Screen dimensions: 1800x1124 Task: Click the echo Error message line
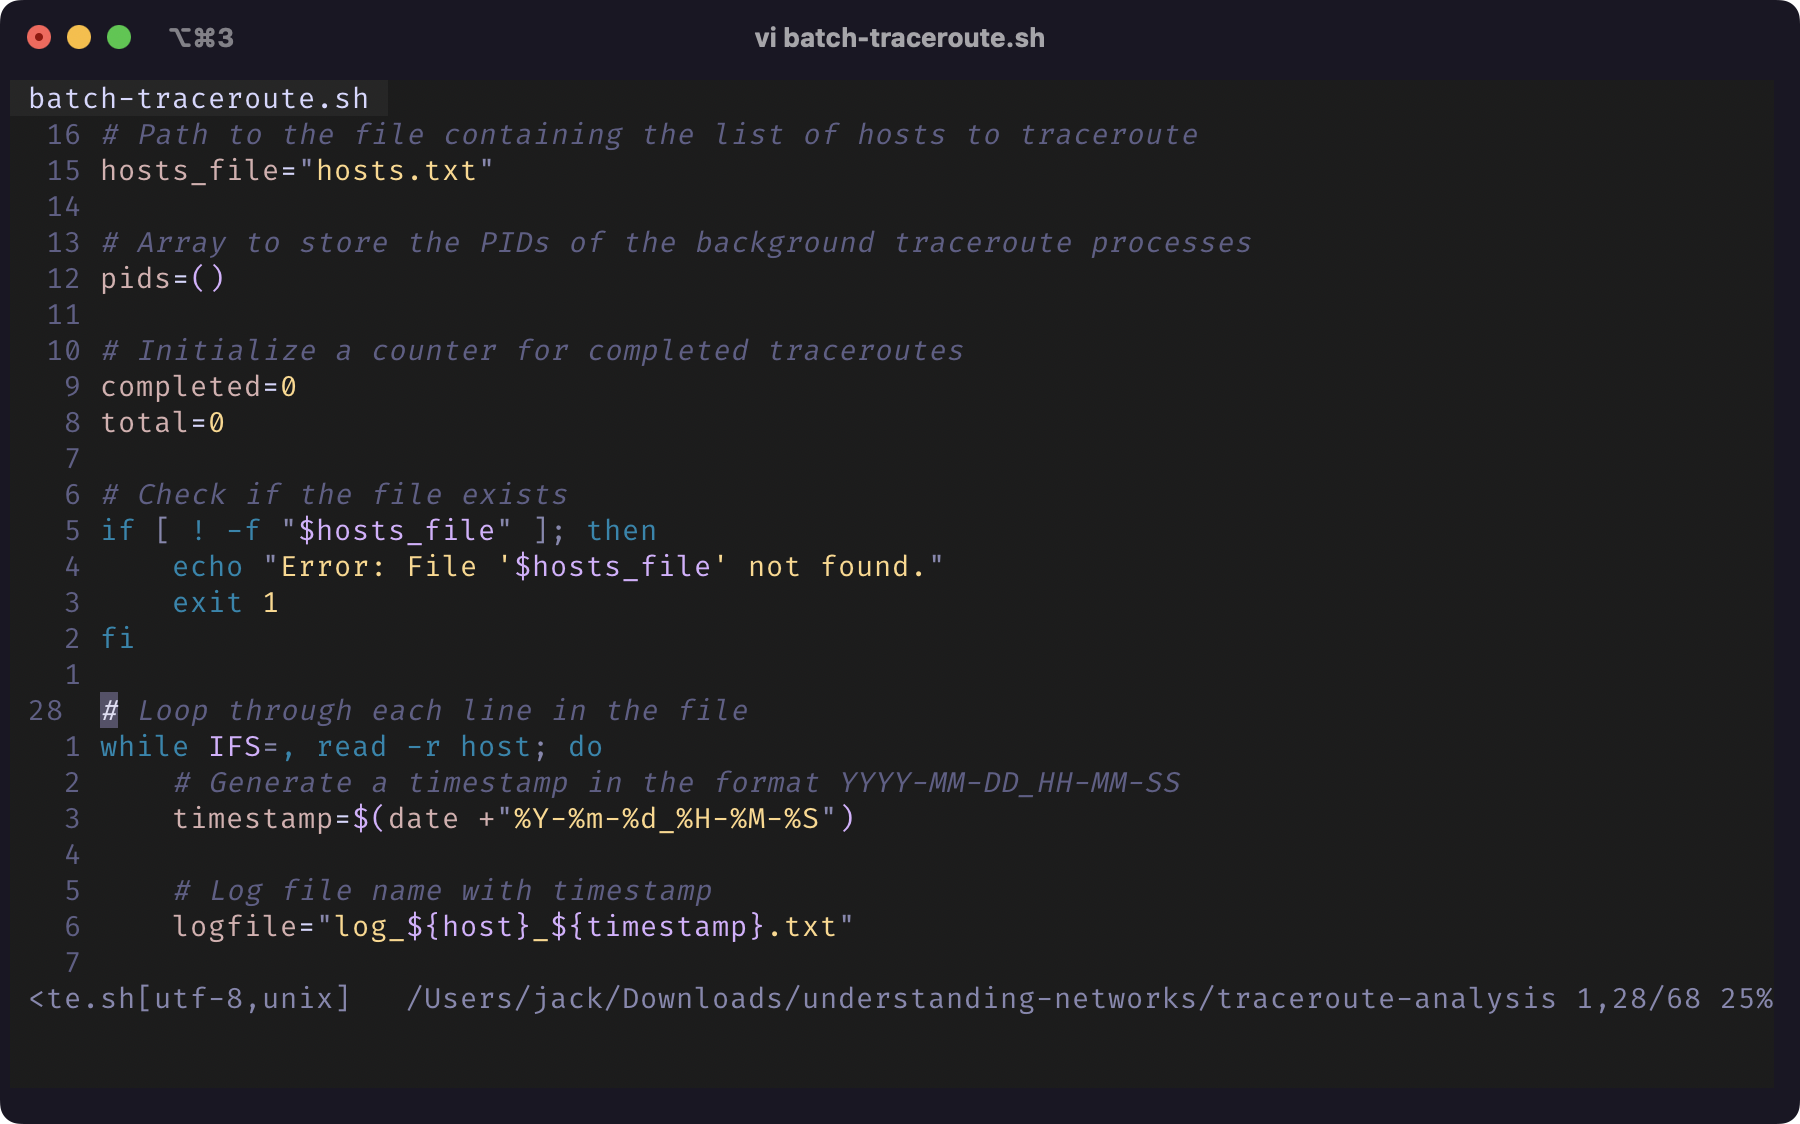(x=557, y=567)
